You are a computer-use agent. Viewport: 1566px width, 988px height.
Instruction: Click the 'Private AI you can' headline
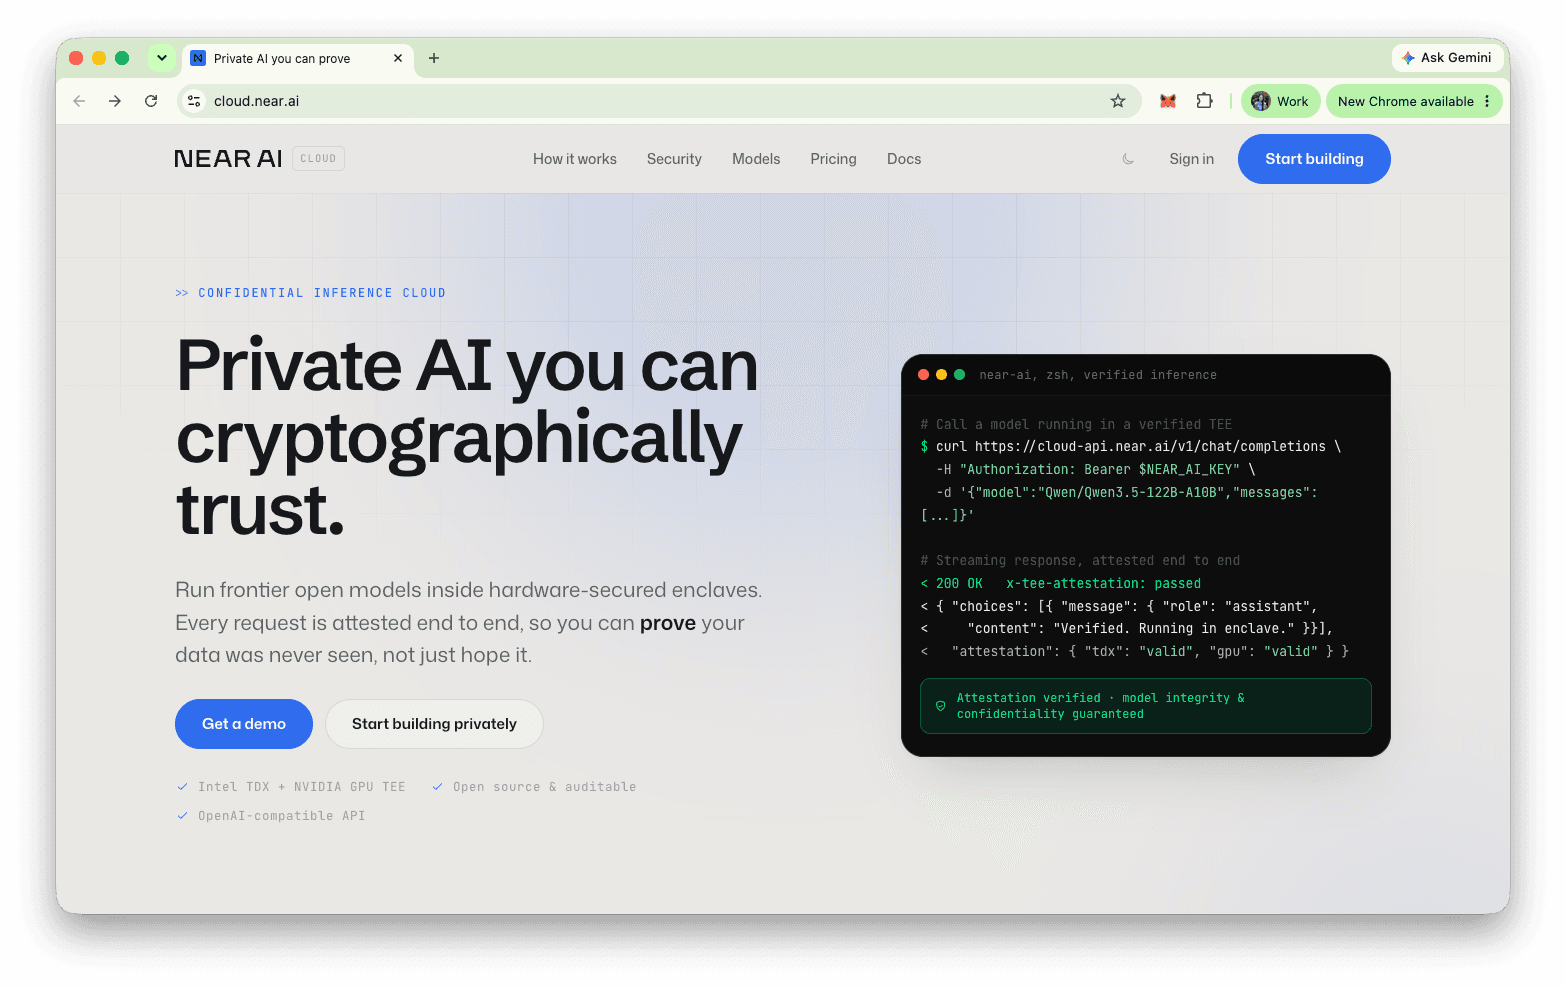point(467,366)
